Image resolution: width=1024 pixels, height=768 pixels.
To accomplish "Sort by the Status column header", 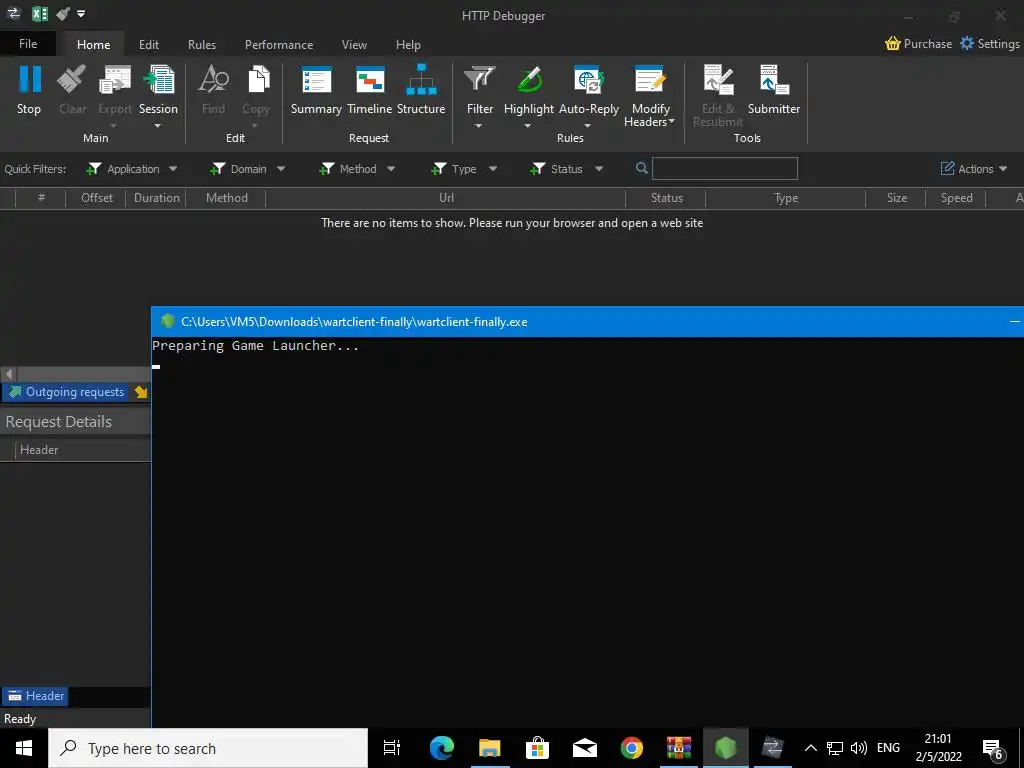I will 666,198.
